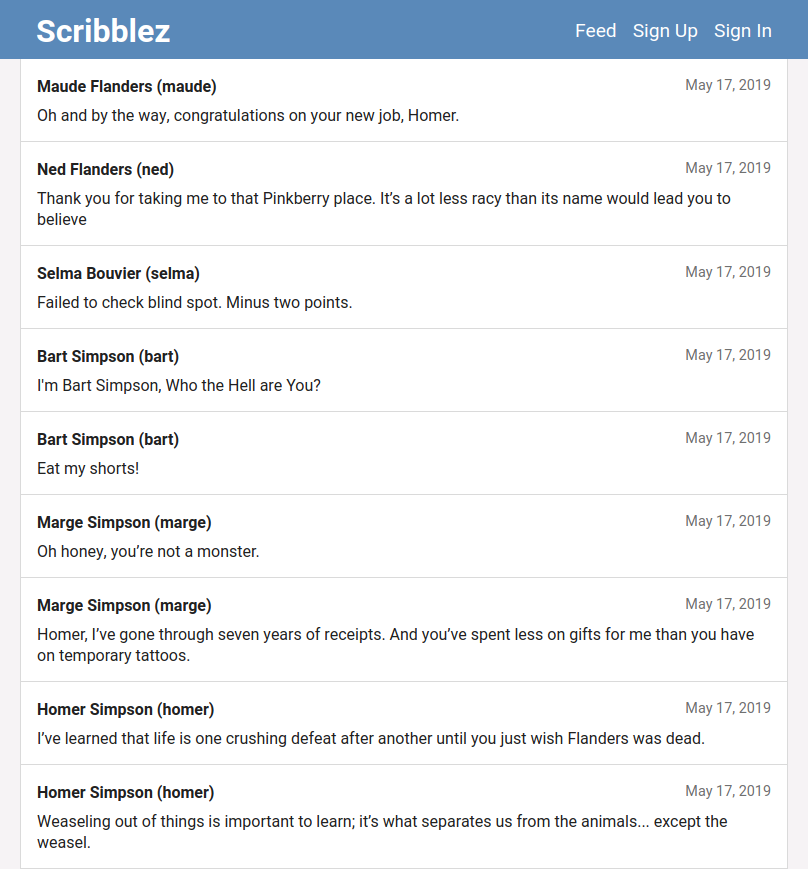Viewport: 808px width, 869px height.
Task: Select "Who the Hell are You?" post
Action: pyautogui.click(x=179, y=385)
